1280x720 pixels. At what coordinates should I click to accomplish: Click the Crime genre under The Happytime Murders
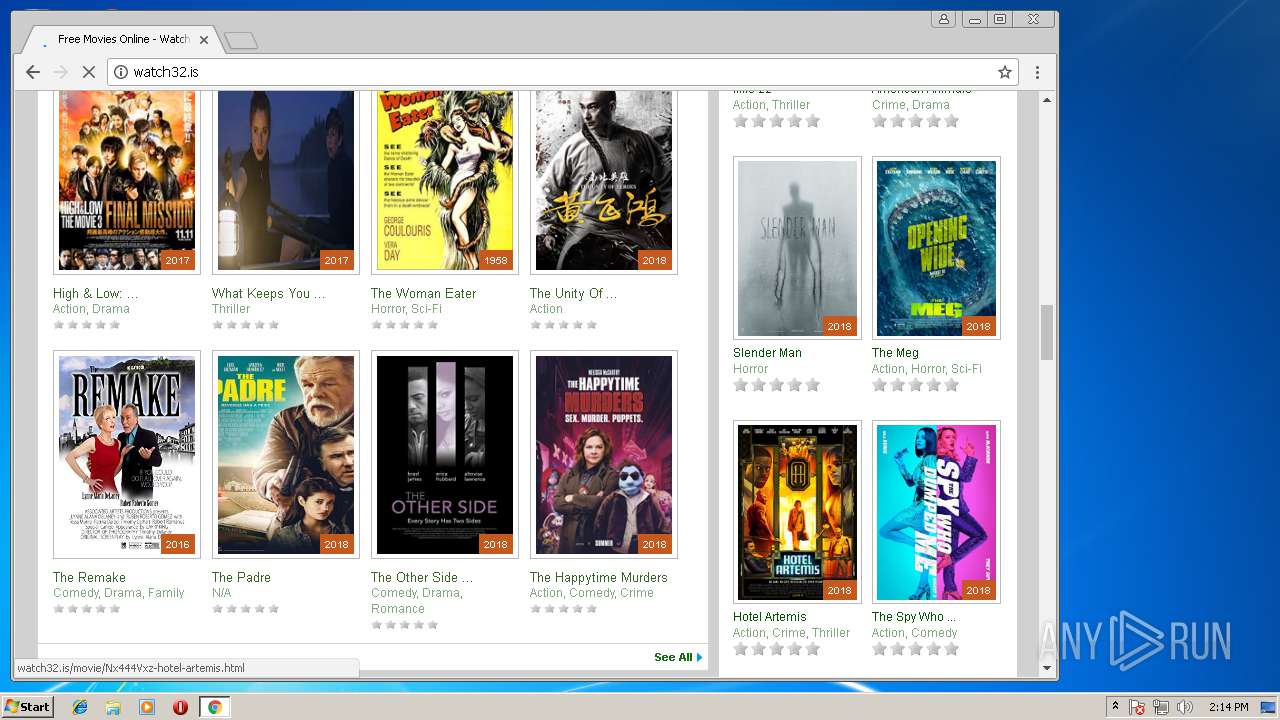pyautogui.click(x=637, y=593)
